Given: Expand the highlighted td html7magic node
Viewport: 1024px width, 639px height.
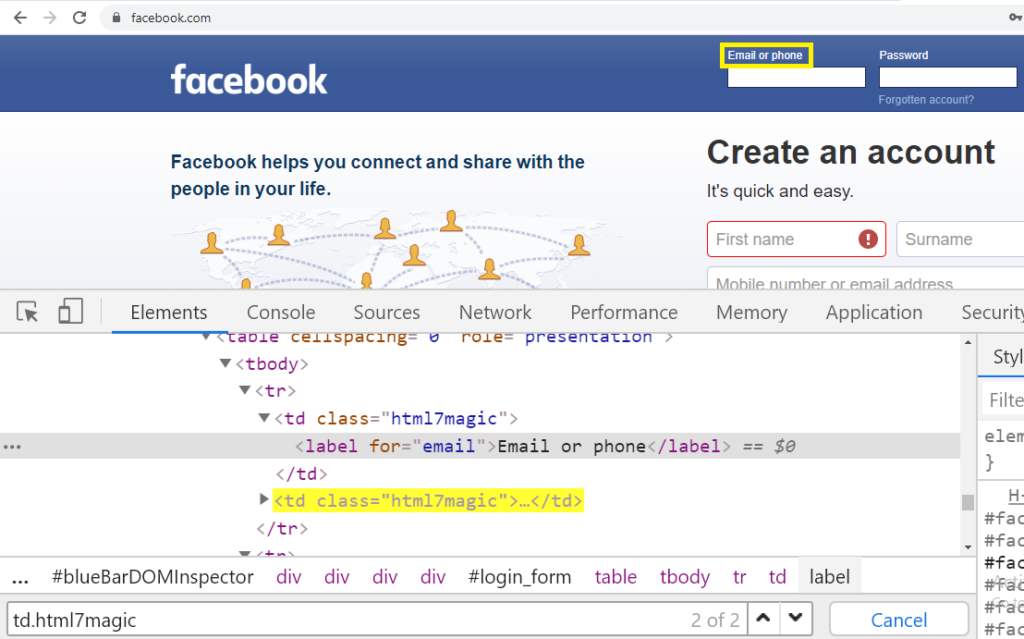Looking at the screenshot, I should point(264,500).
